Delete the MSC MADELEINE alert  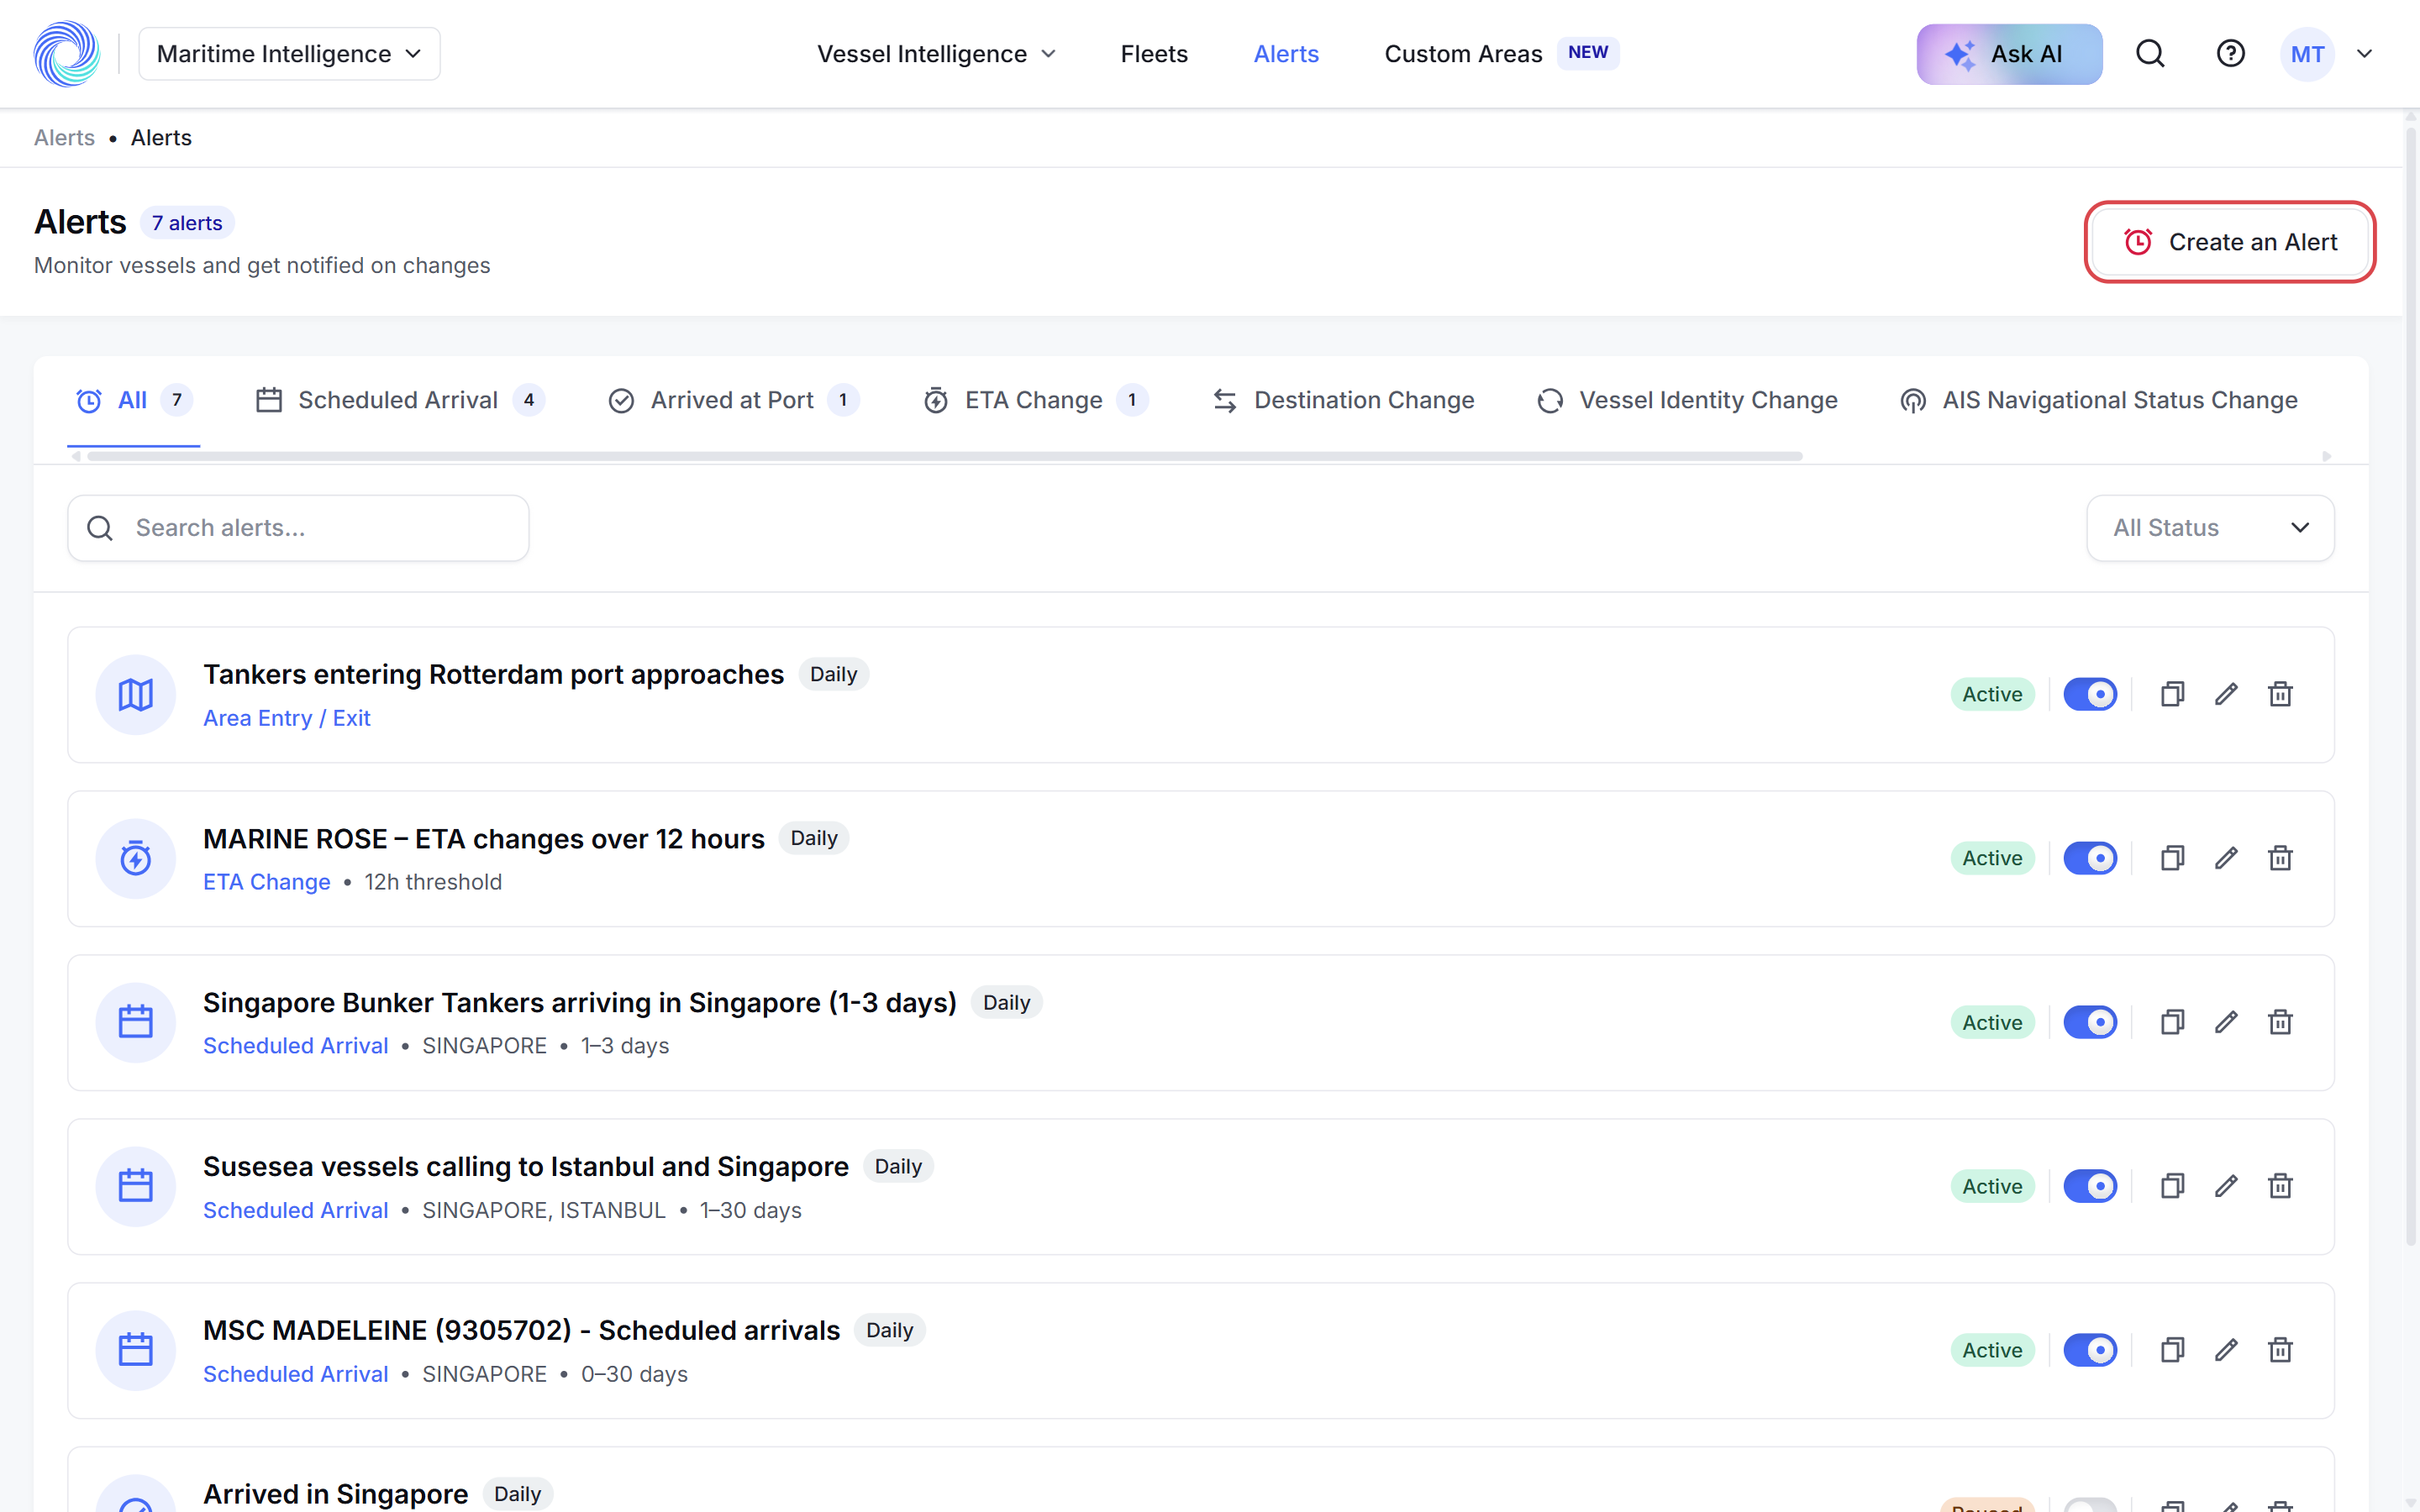point(2280,1350)
